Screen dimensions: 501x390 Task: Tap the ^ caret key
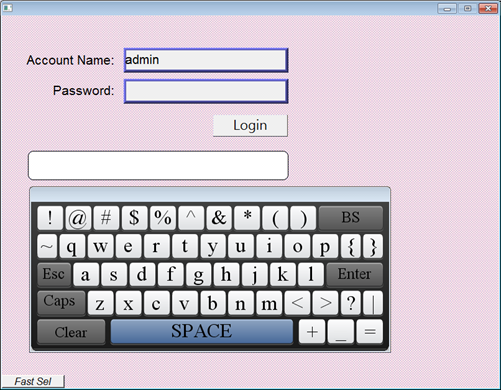(191, 218)
